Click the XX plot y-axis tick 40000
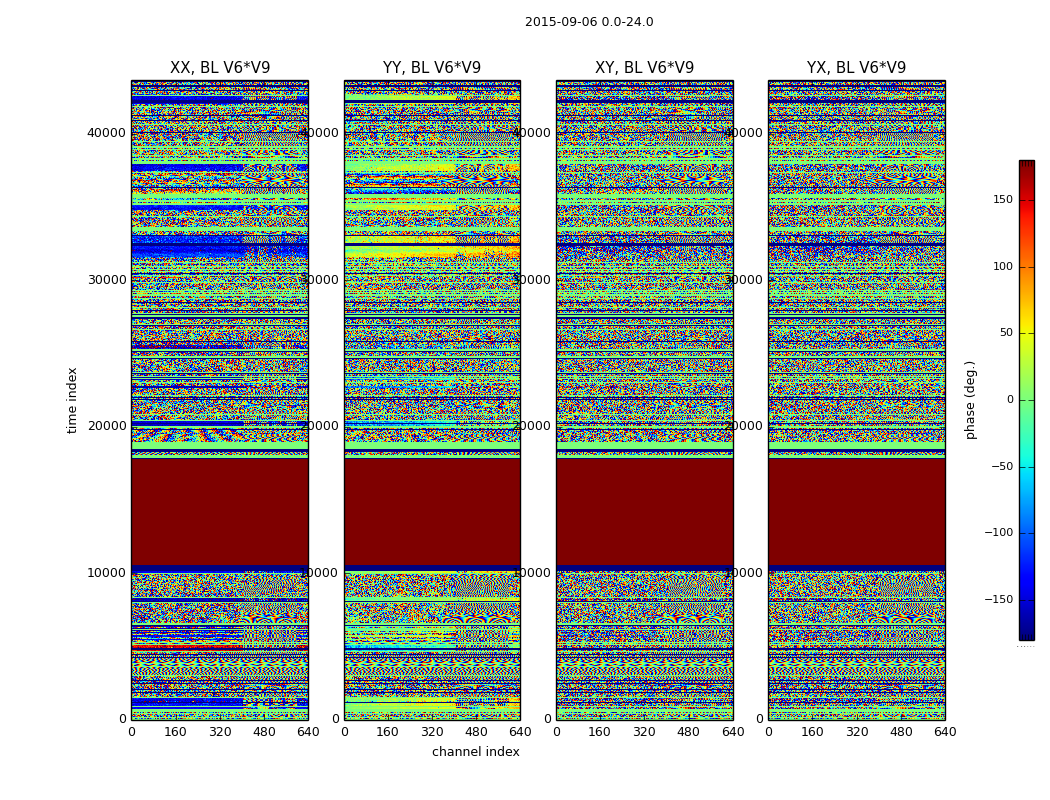This screenshot has width=1050, height=800. pyautogui.click(x=106, y=133)
